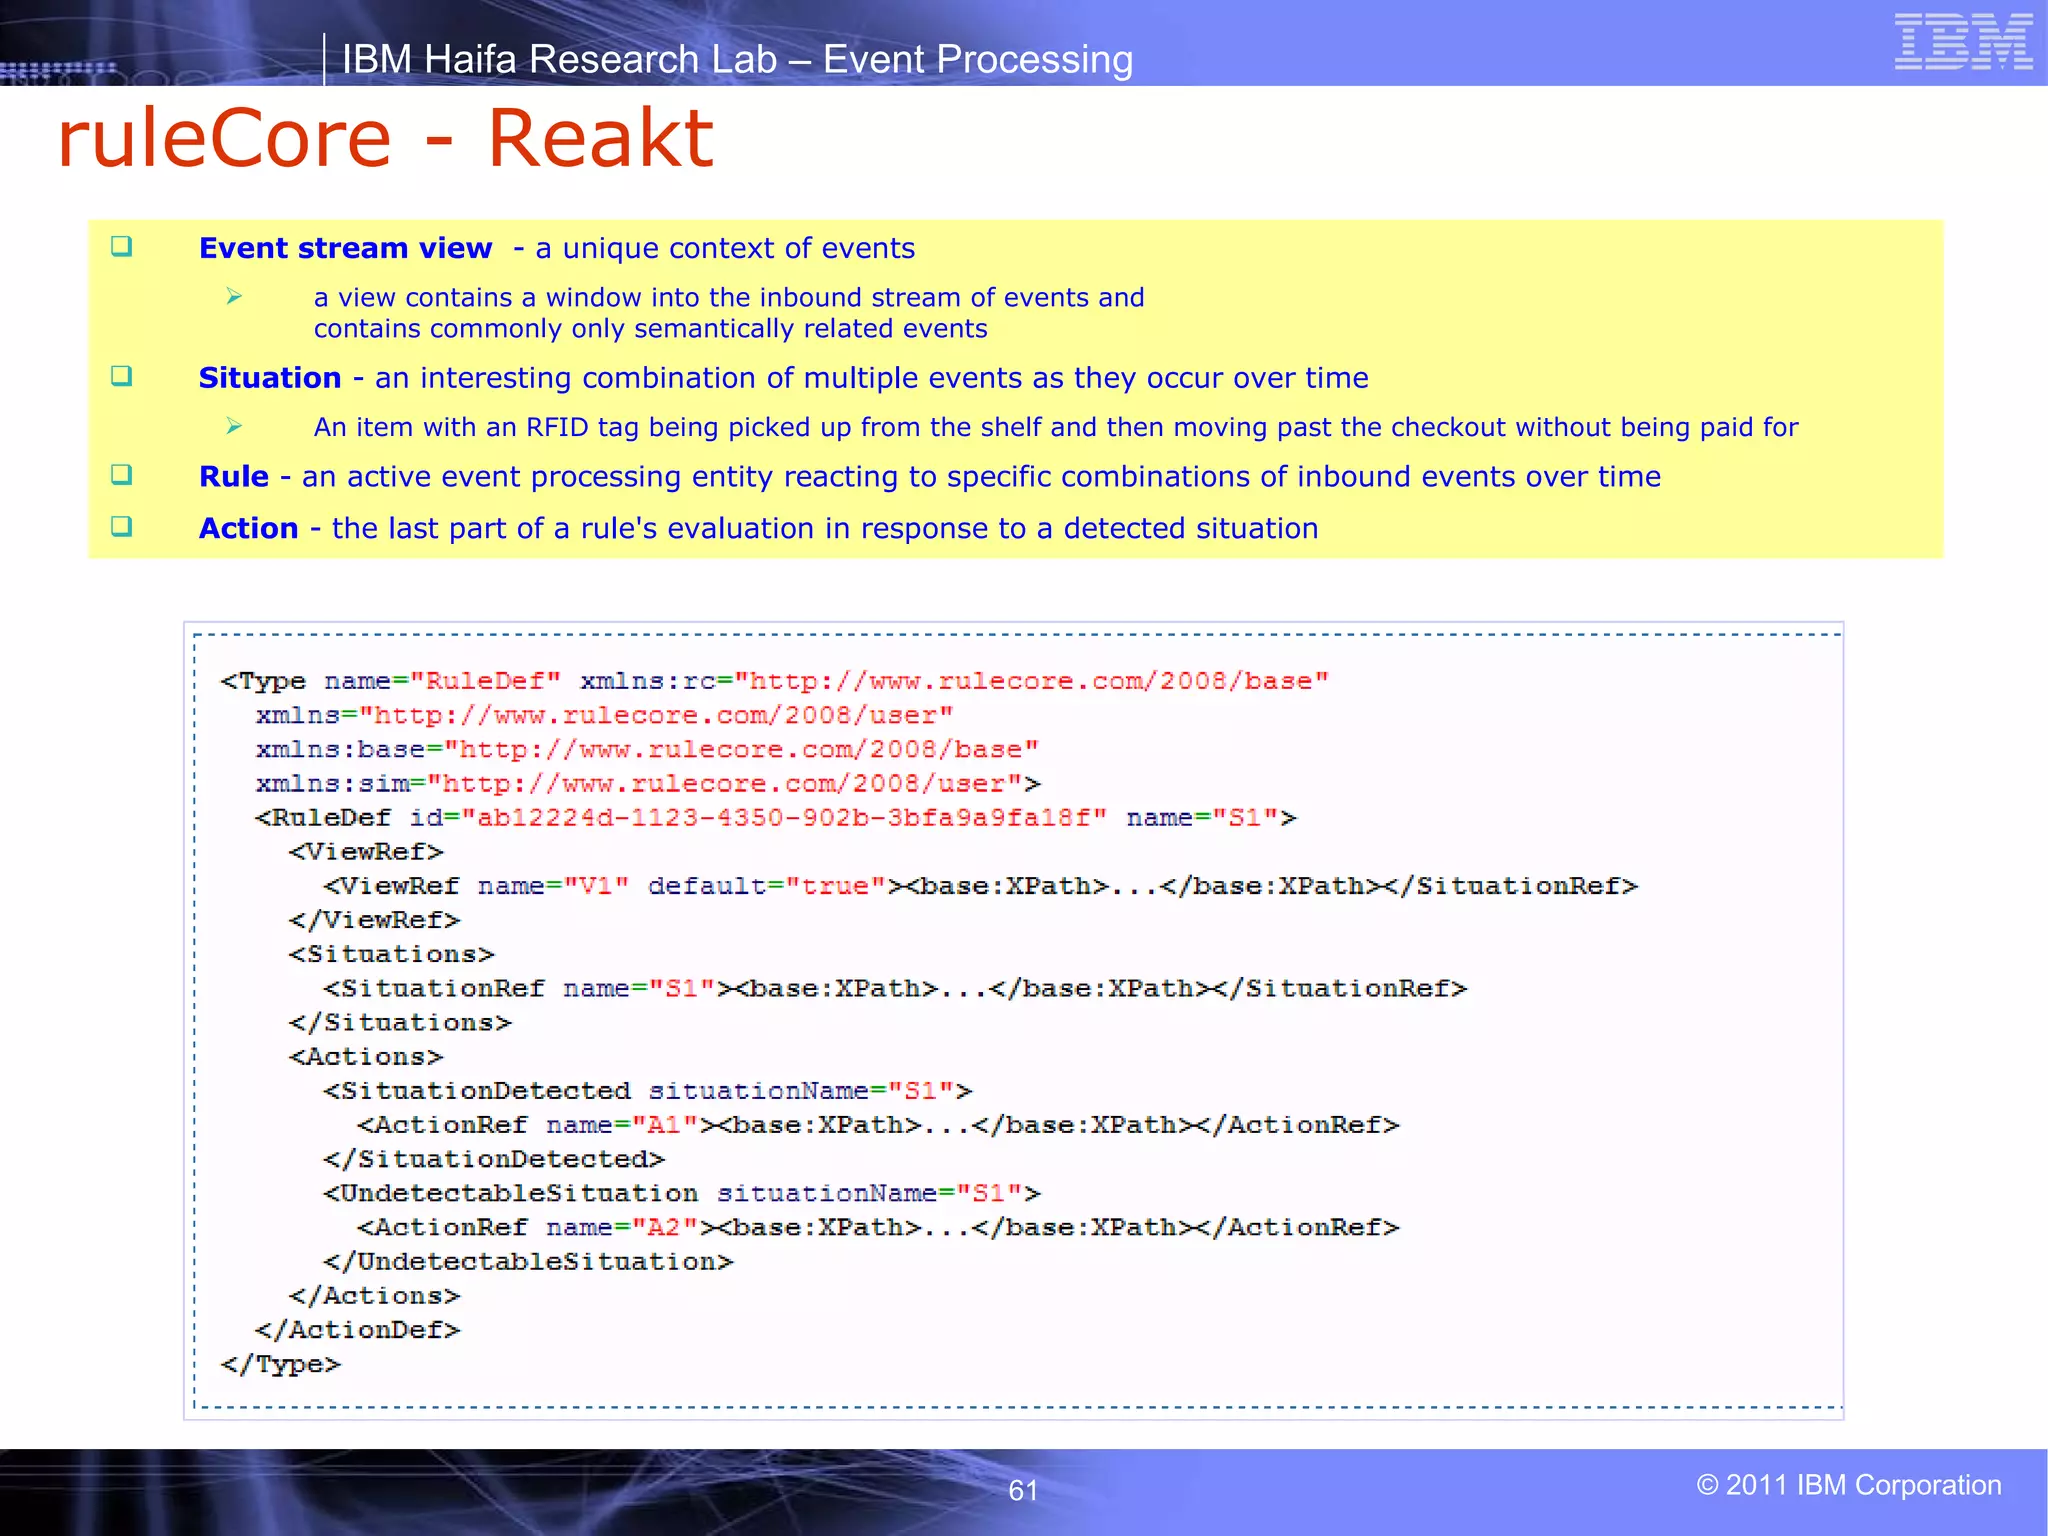The height and width of the screenshot is (1536, 2048).
Task: Click code '<ActionRef name="A2">'
Action: [537, 1227]
